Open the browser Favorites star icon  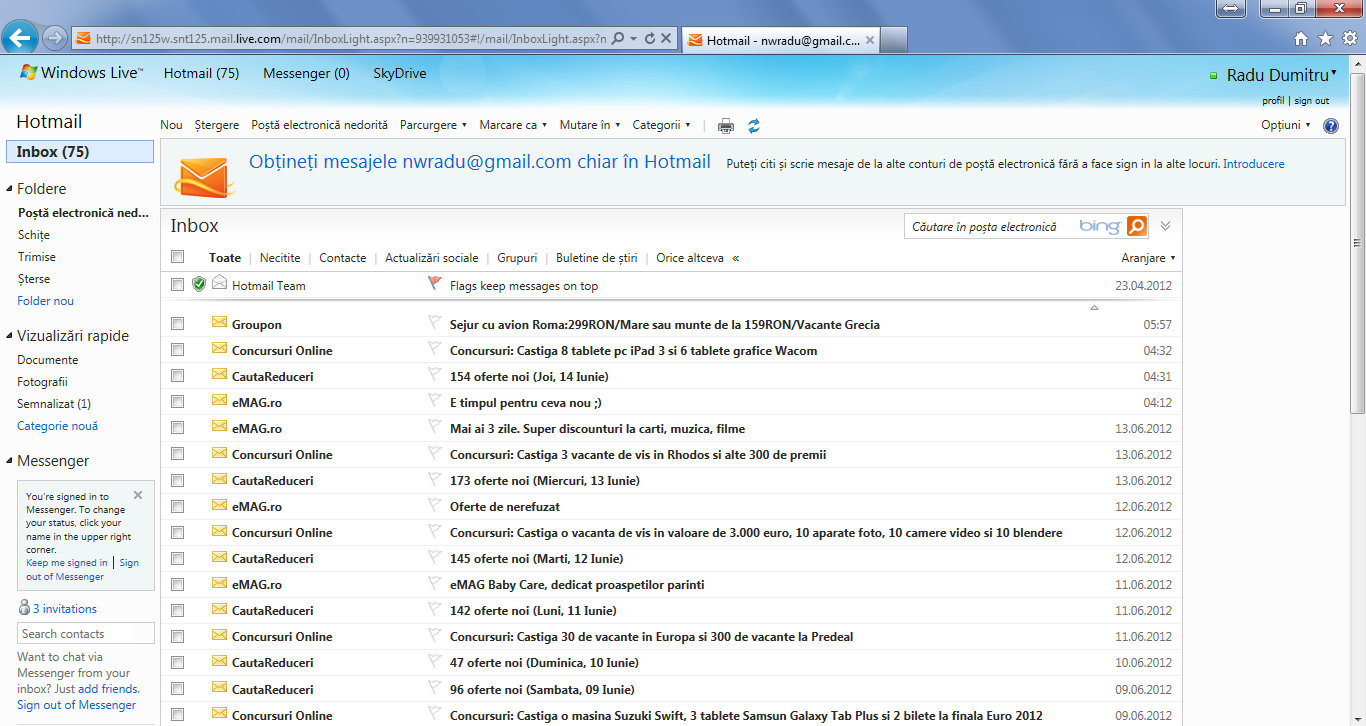(1325, 39)
